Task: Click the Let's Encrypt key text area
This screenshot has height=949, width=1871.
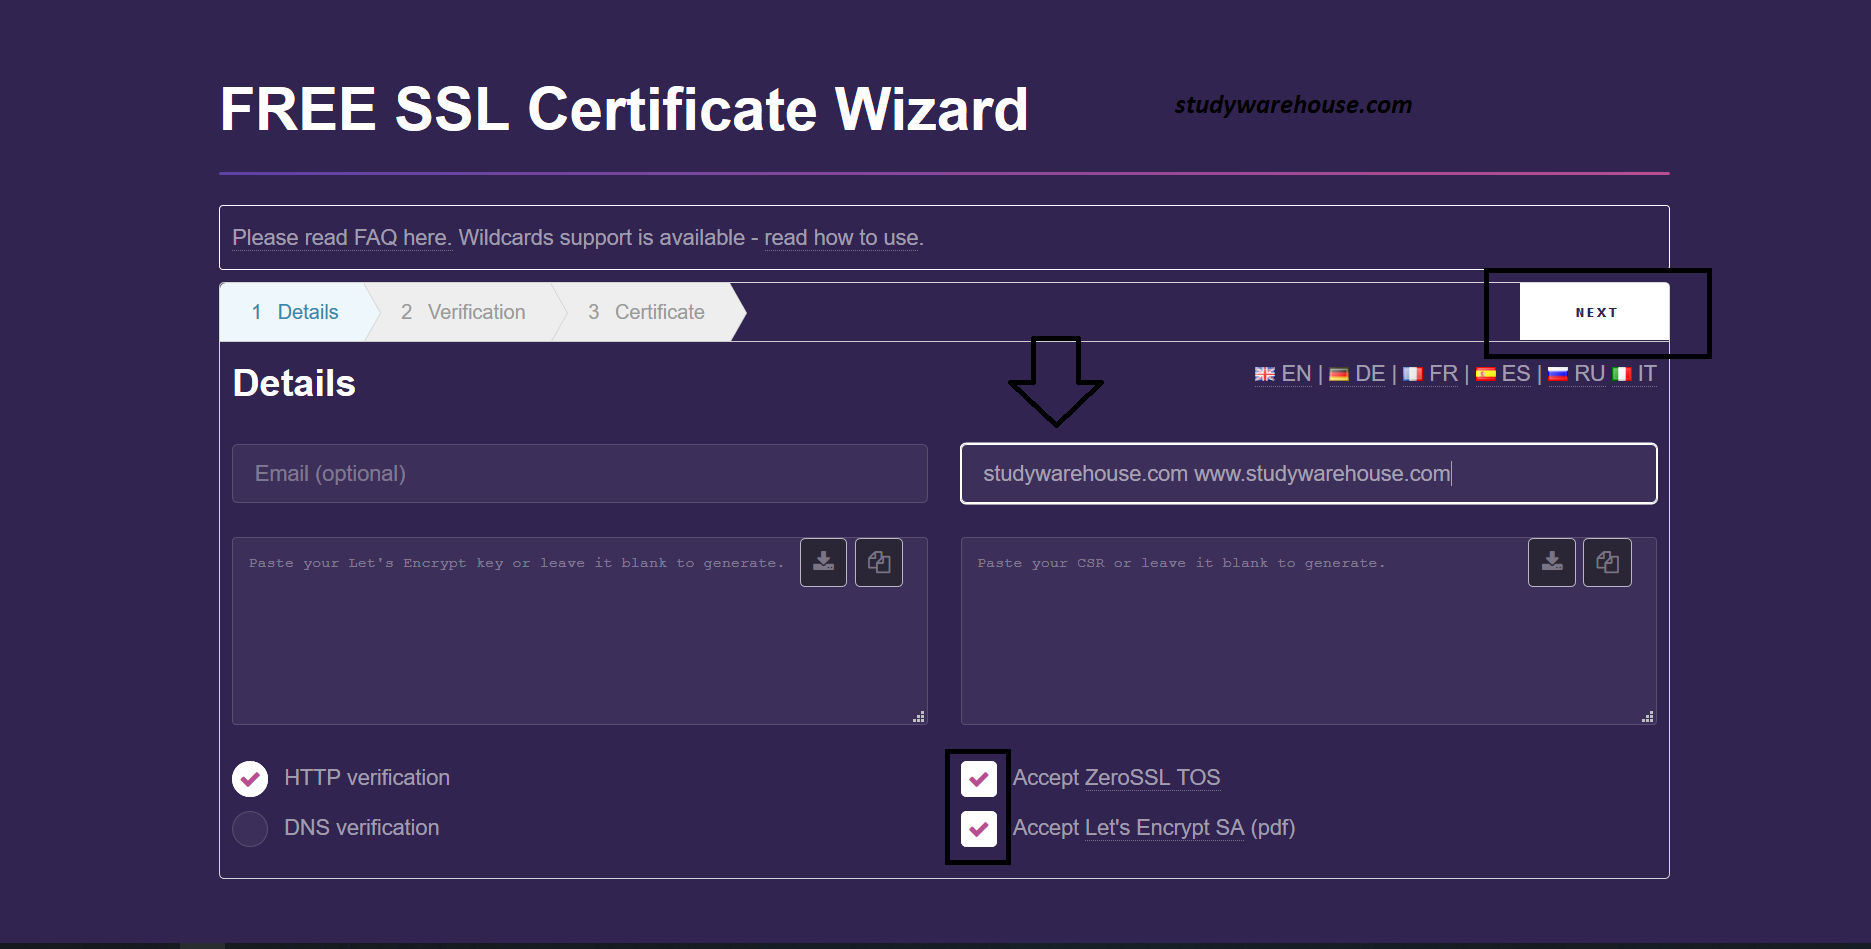Action: coord(580,631)
